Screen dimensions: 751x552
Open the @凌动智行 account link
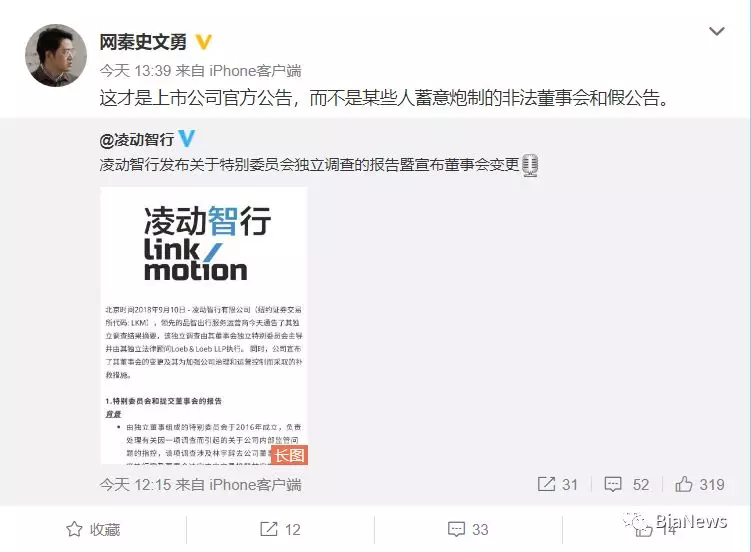pyautogui.click(x=137, y=140)
